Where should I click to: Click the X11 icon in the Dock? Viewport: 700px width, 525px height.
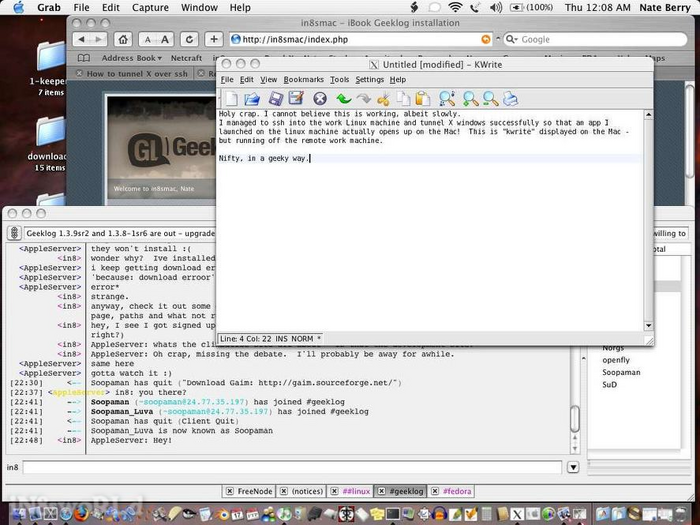point(517,514)
